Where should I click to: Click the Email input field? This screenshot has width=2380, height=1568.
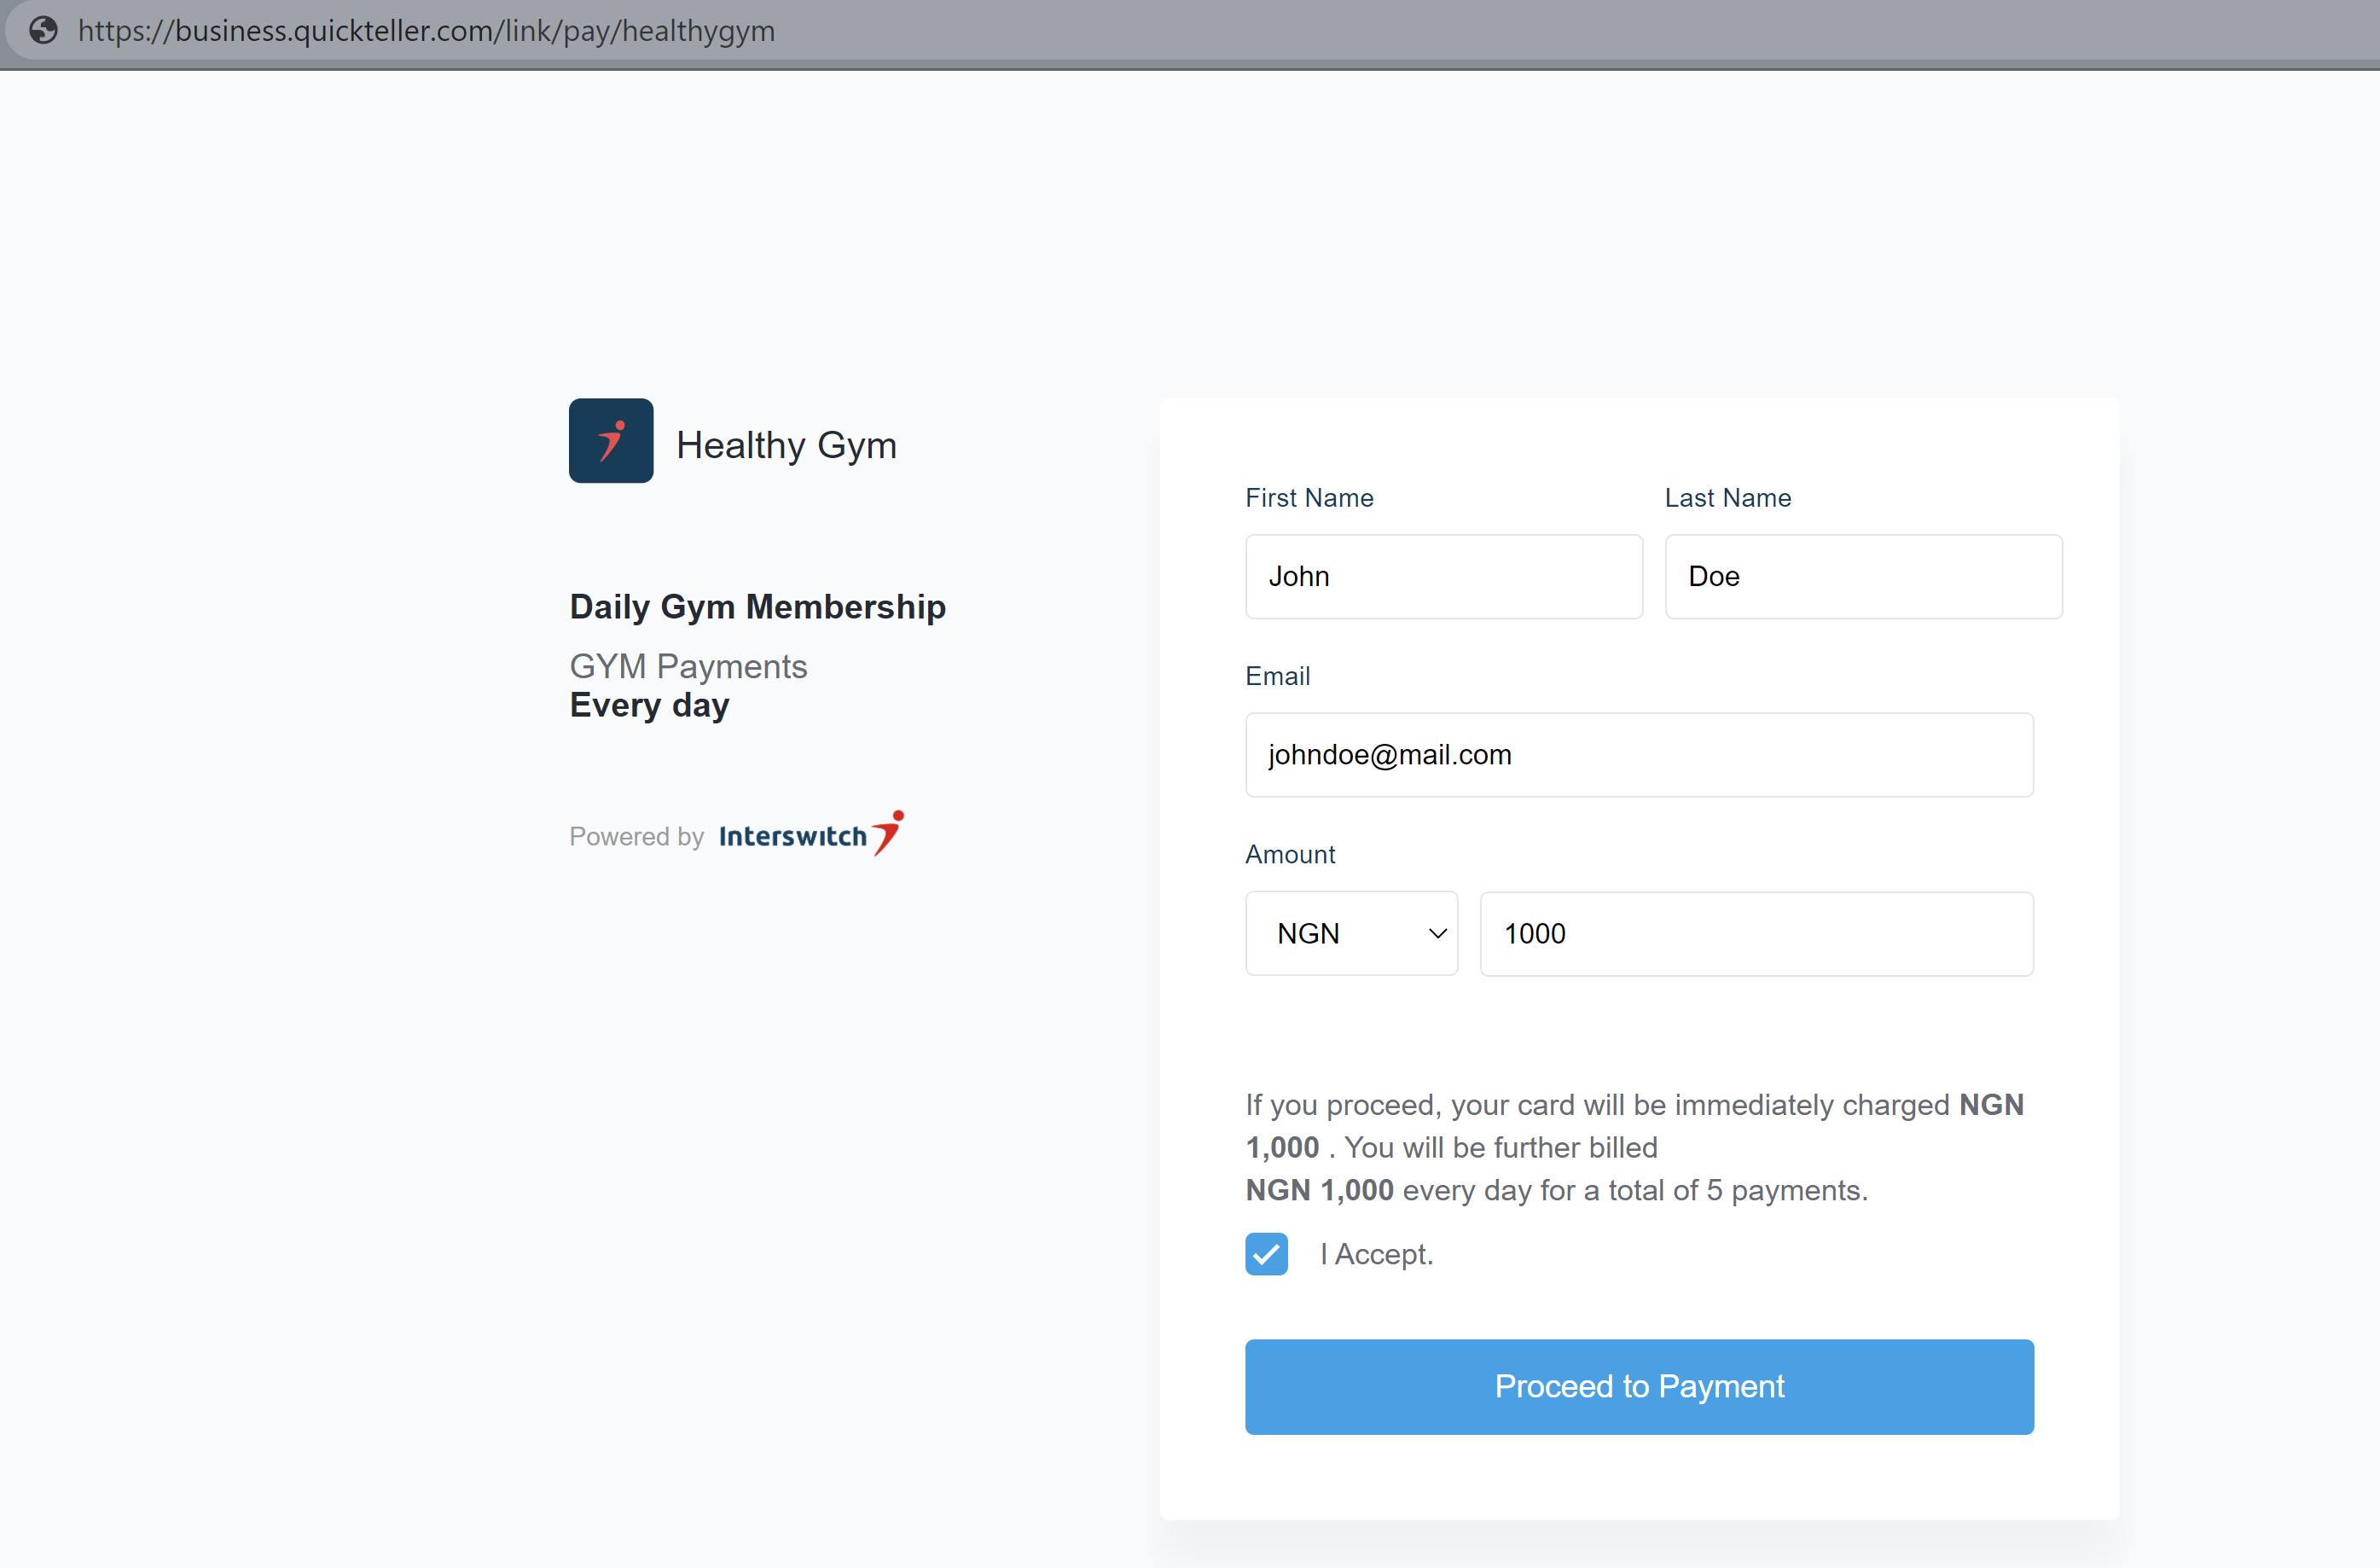click(x=1638, y=755)
